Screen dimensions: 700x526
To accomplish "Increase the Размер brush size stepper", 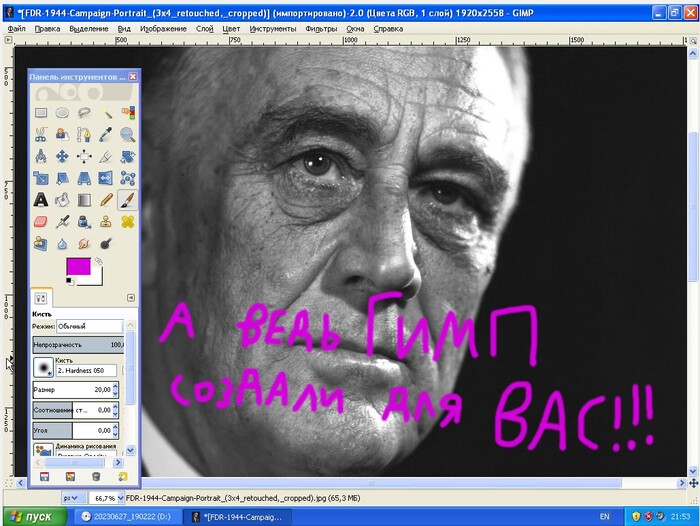I will (x=116, y=386).
